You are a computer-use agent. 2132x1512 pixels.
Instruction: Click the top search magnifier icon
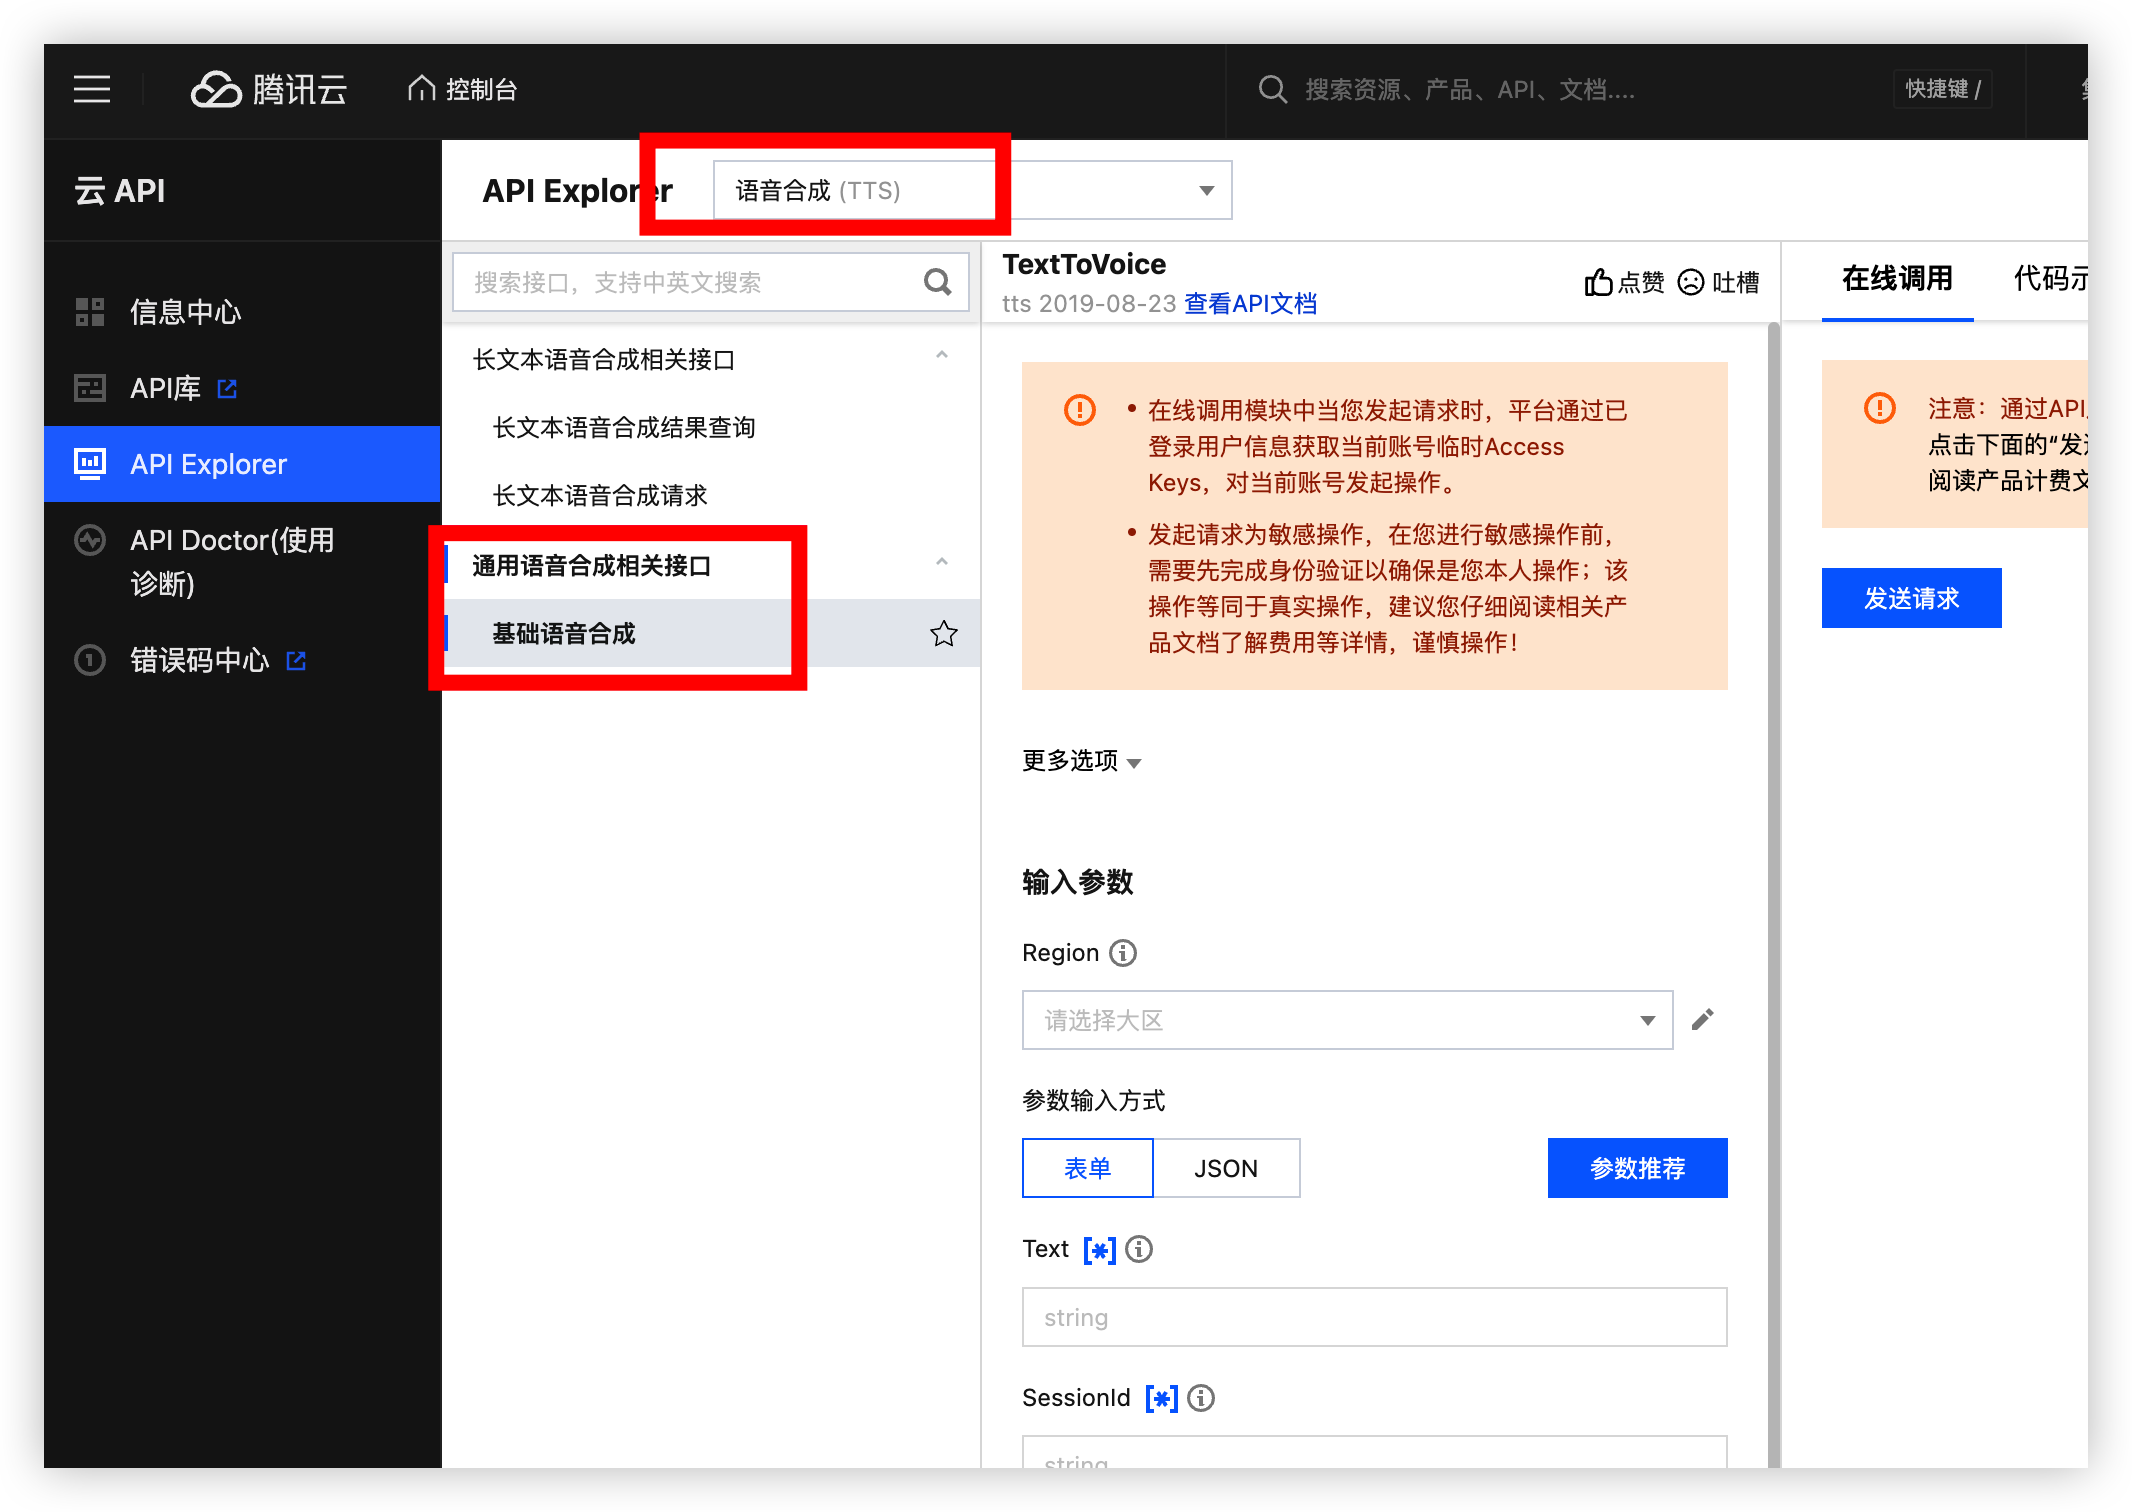tap(1272, 89)
